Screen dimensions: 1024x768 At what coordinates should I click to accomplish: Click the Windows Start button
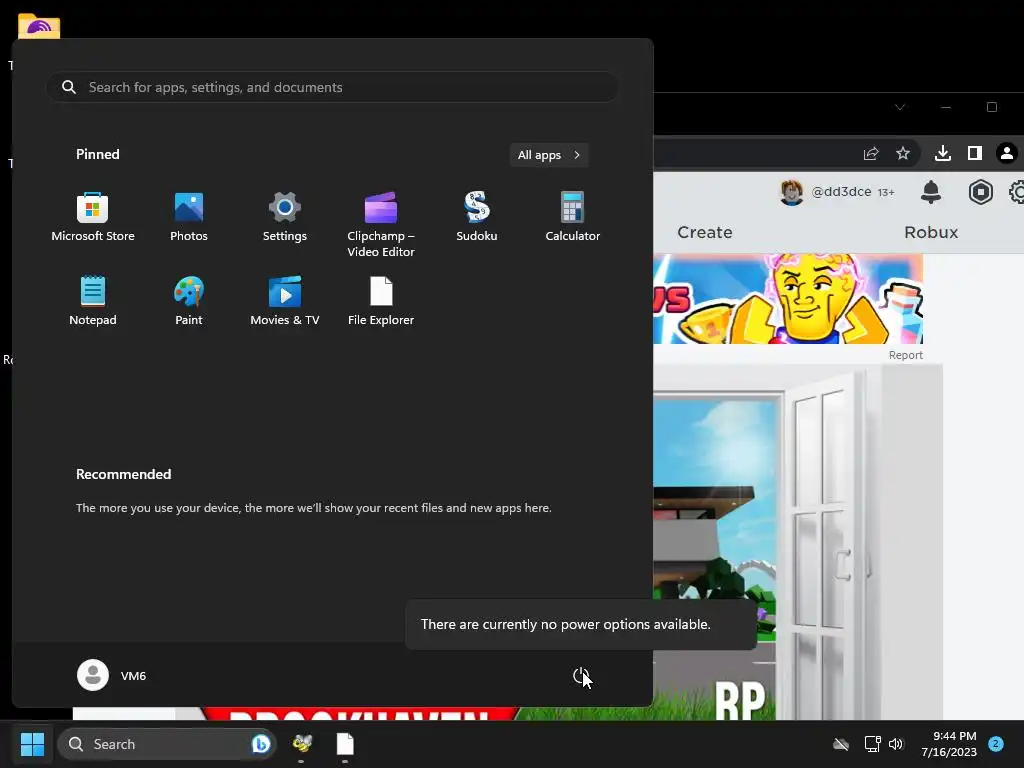tap(32, 744)
